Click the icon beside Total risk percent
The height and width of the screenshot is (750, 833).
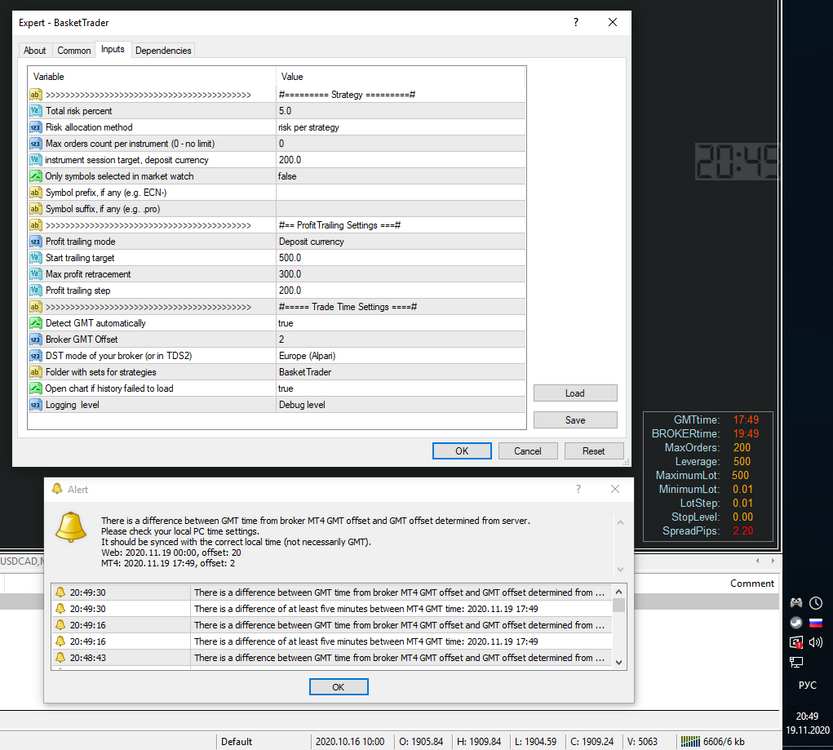35,111
